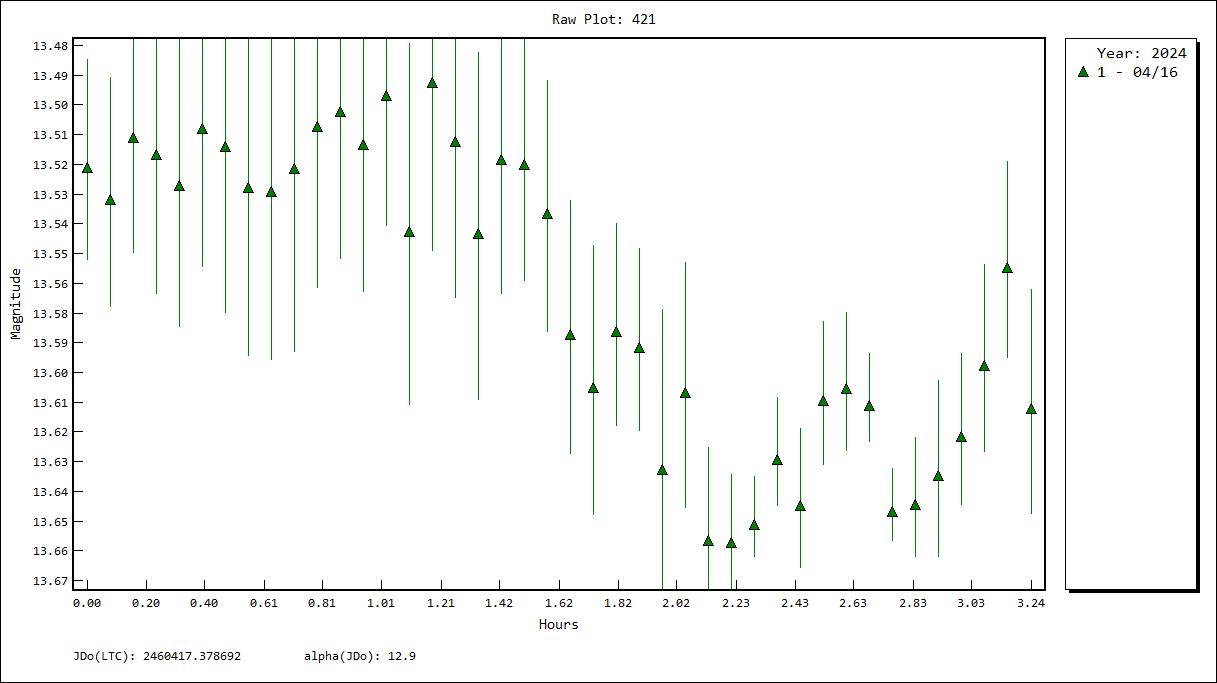Click x-axis tick label 0.40
The width and height of the screenshot is (1217, 683).
click(205, 603)
